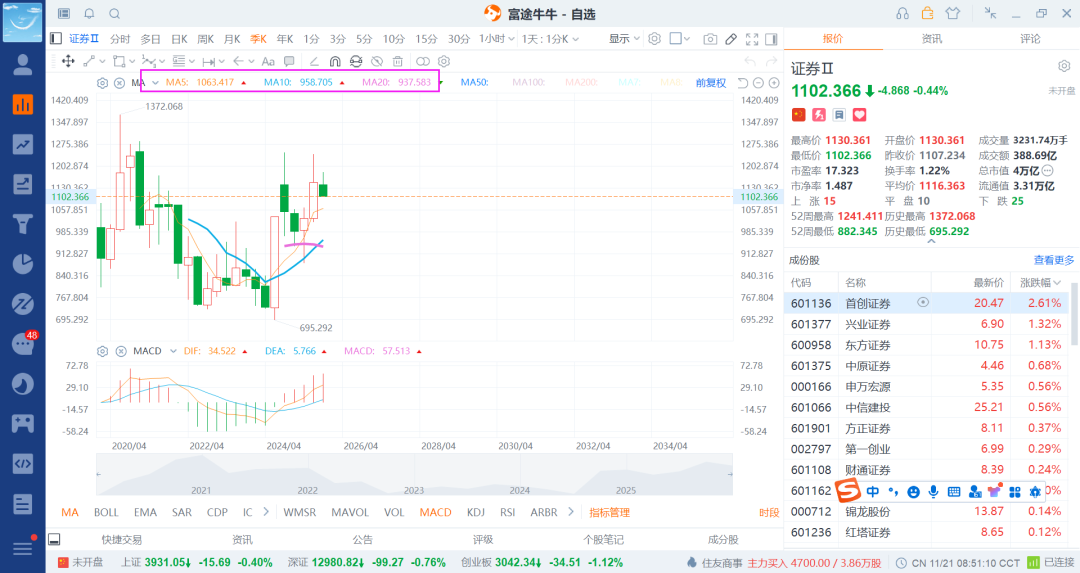Expand the line drawing tool dropdown
Screen dimensions: 1080x573
click(x=103, y=61)
